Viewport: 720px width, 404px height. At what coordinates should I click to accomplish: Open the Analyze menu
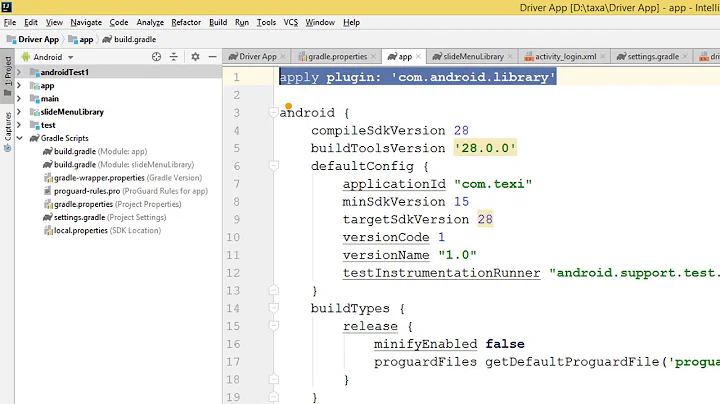(150, 22)
